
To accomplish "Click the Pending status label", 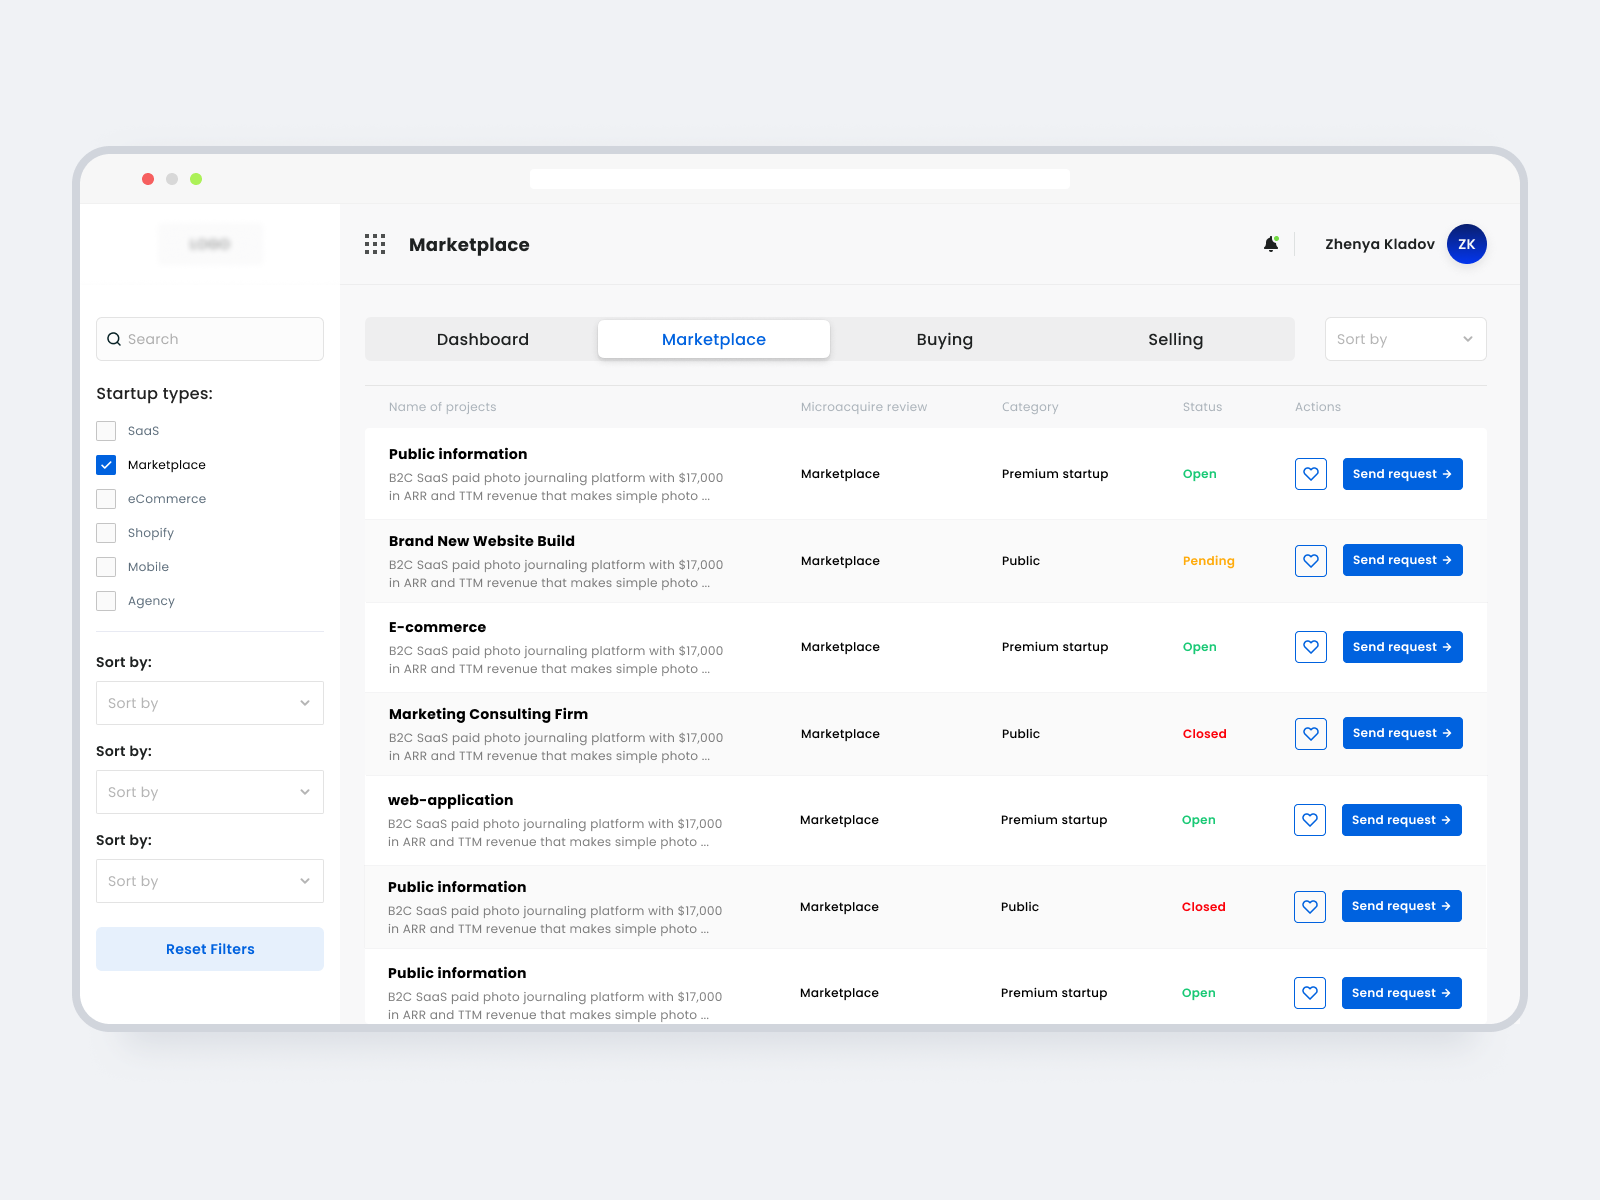I will (1208, 561).
